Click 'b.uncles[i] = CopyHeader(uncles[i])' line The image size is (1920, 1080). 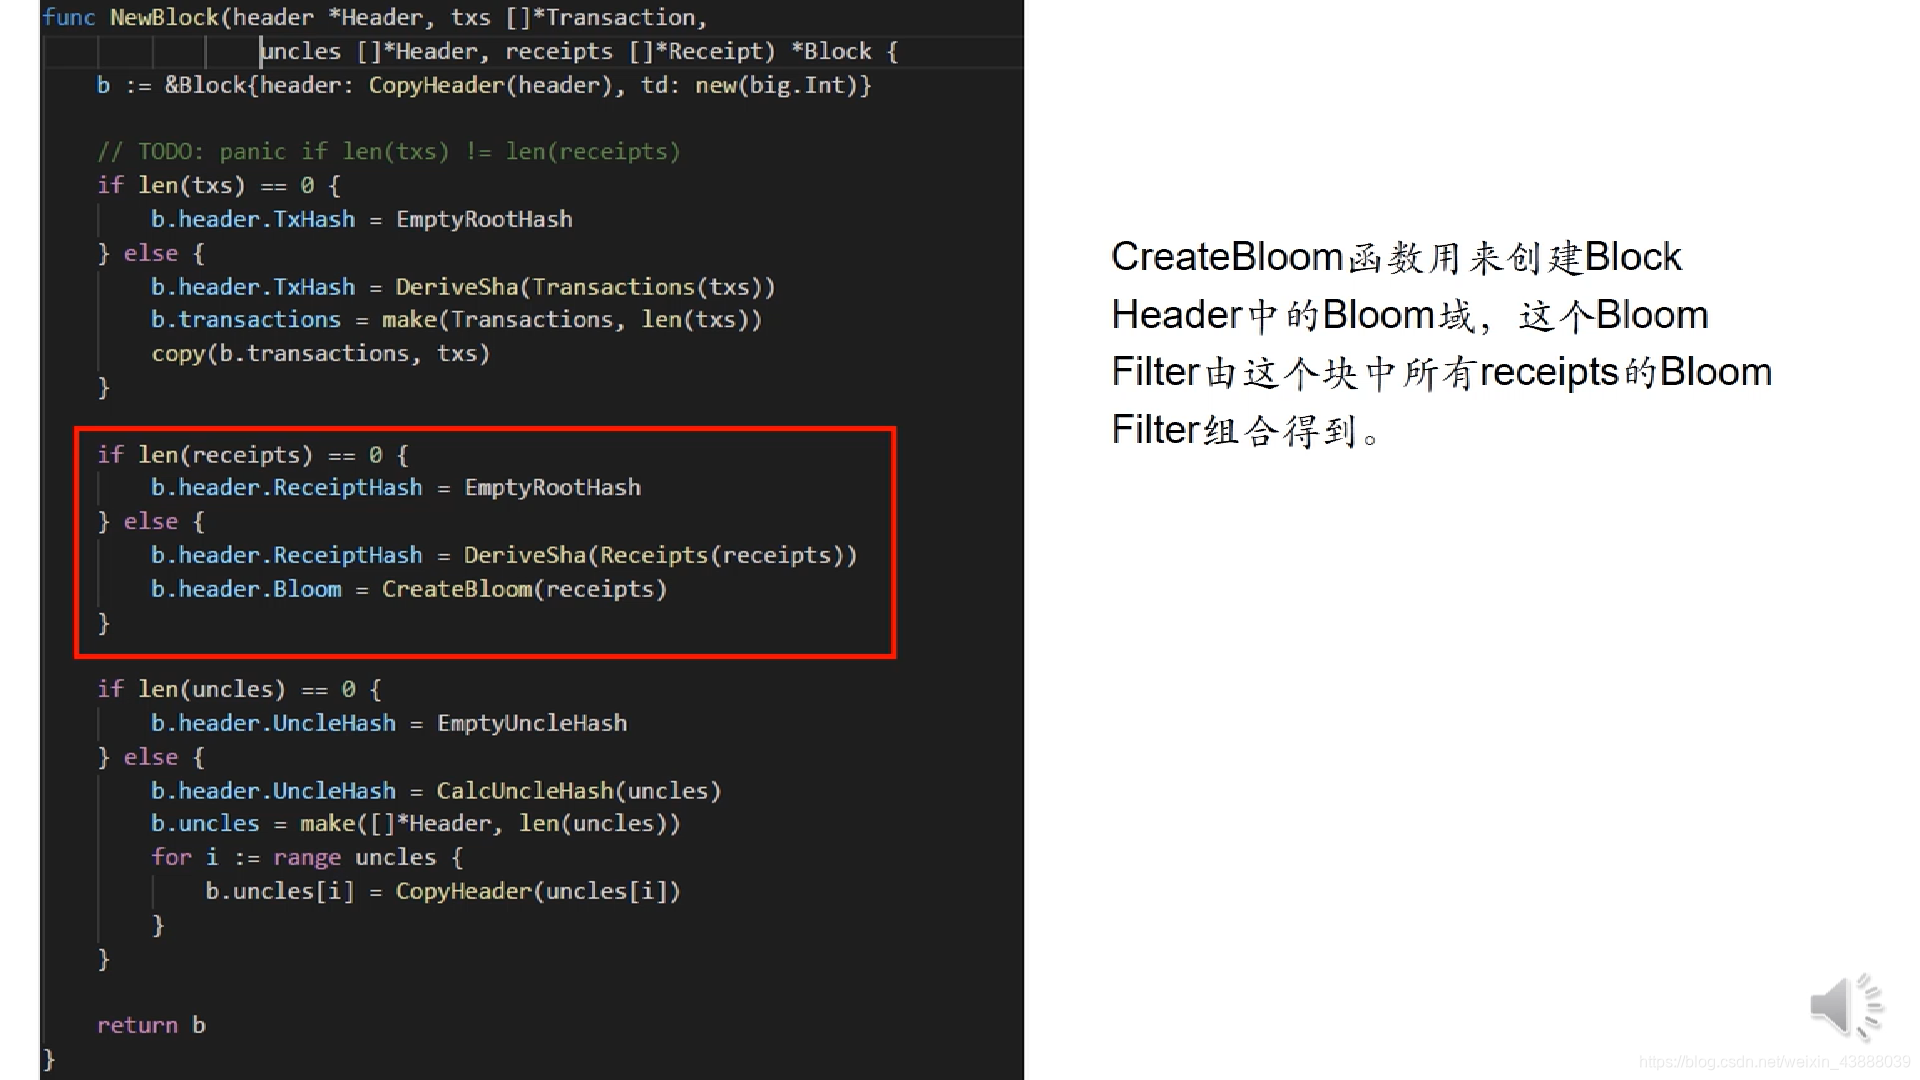(x=443, y=892)
